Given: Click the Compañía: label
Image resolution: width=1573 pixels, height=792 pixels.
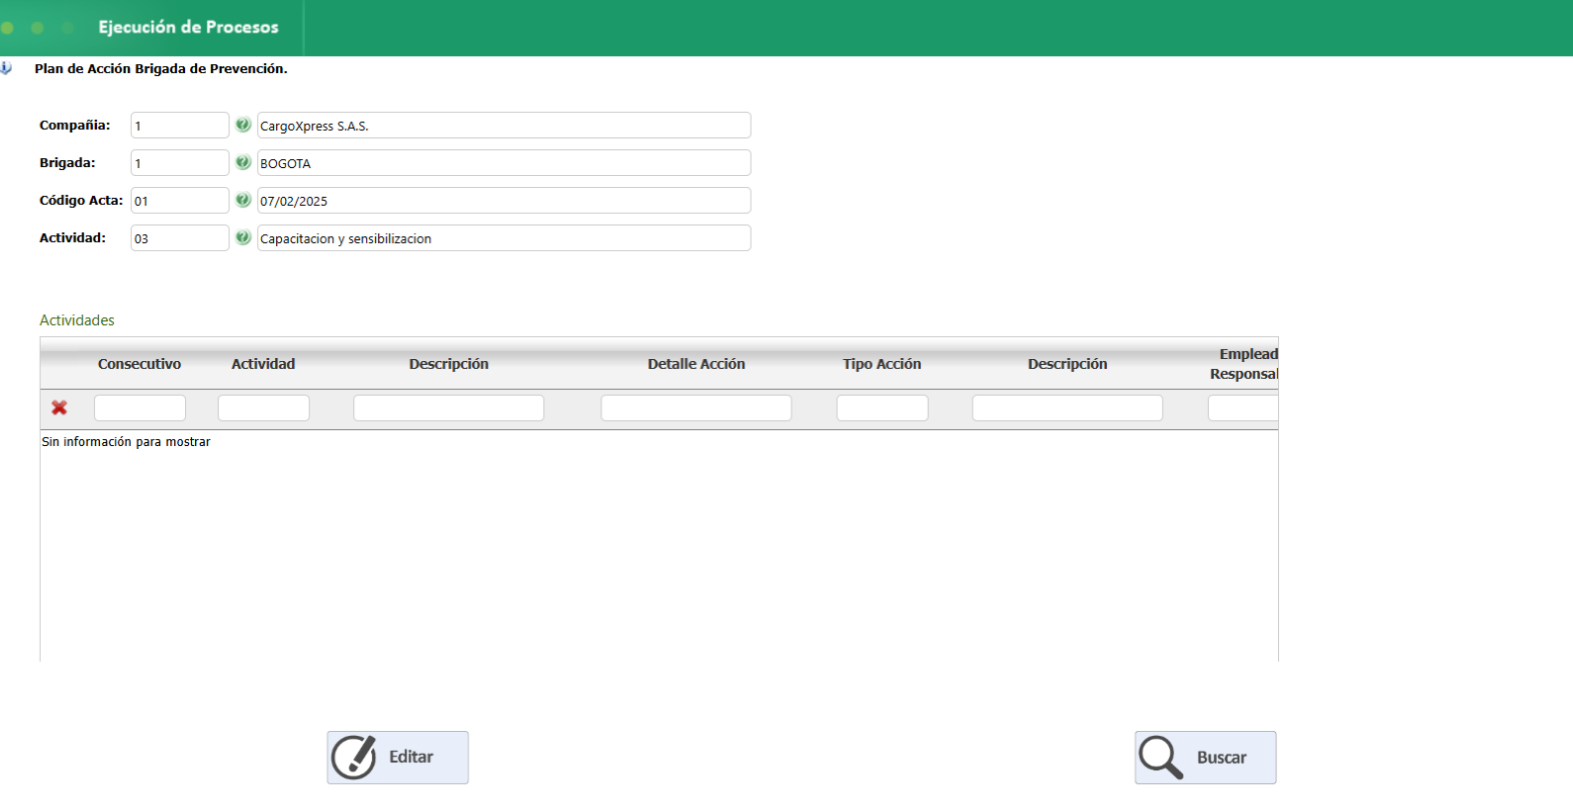Looking at the screenshot, I should click(x=75, y=125).
